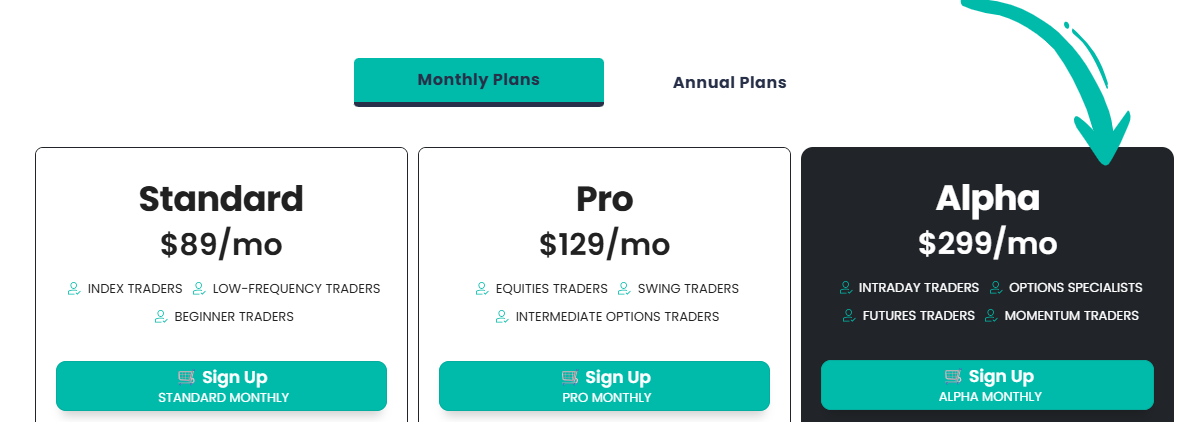This screenshot has width=1186, height=422.
Task: Click the Swing Traders user icon
Action: pyautogui.click(x=623, y=289)
